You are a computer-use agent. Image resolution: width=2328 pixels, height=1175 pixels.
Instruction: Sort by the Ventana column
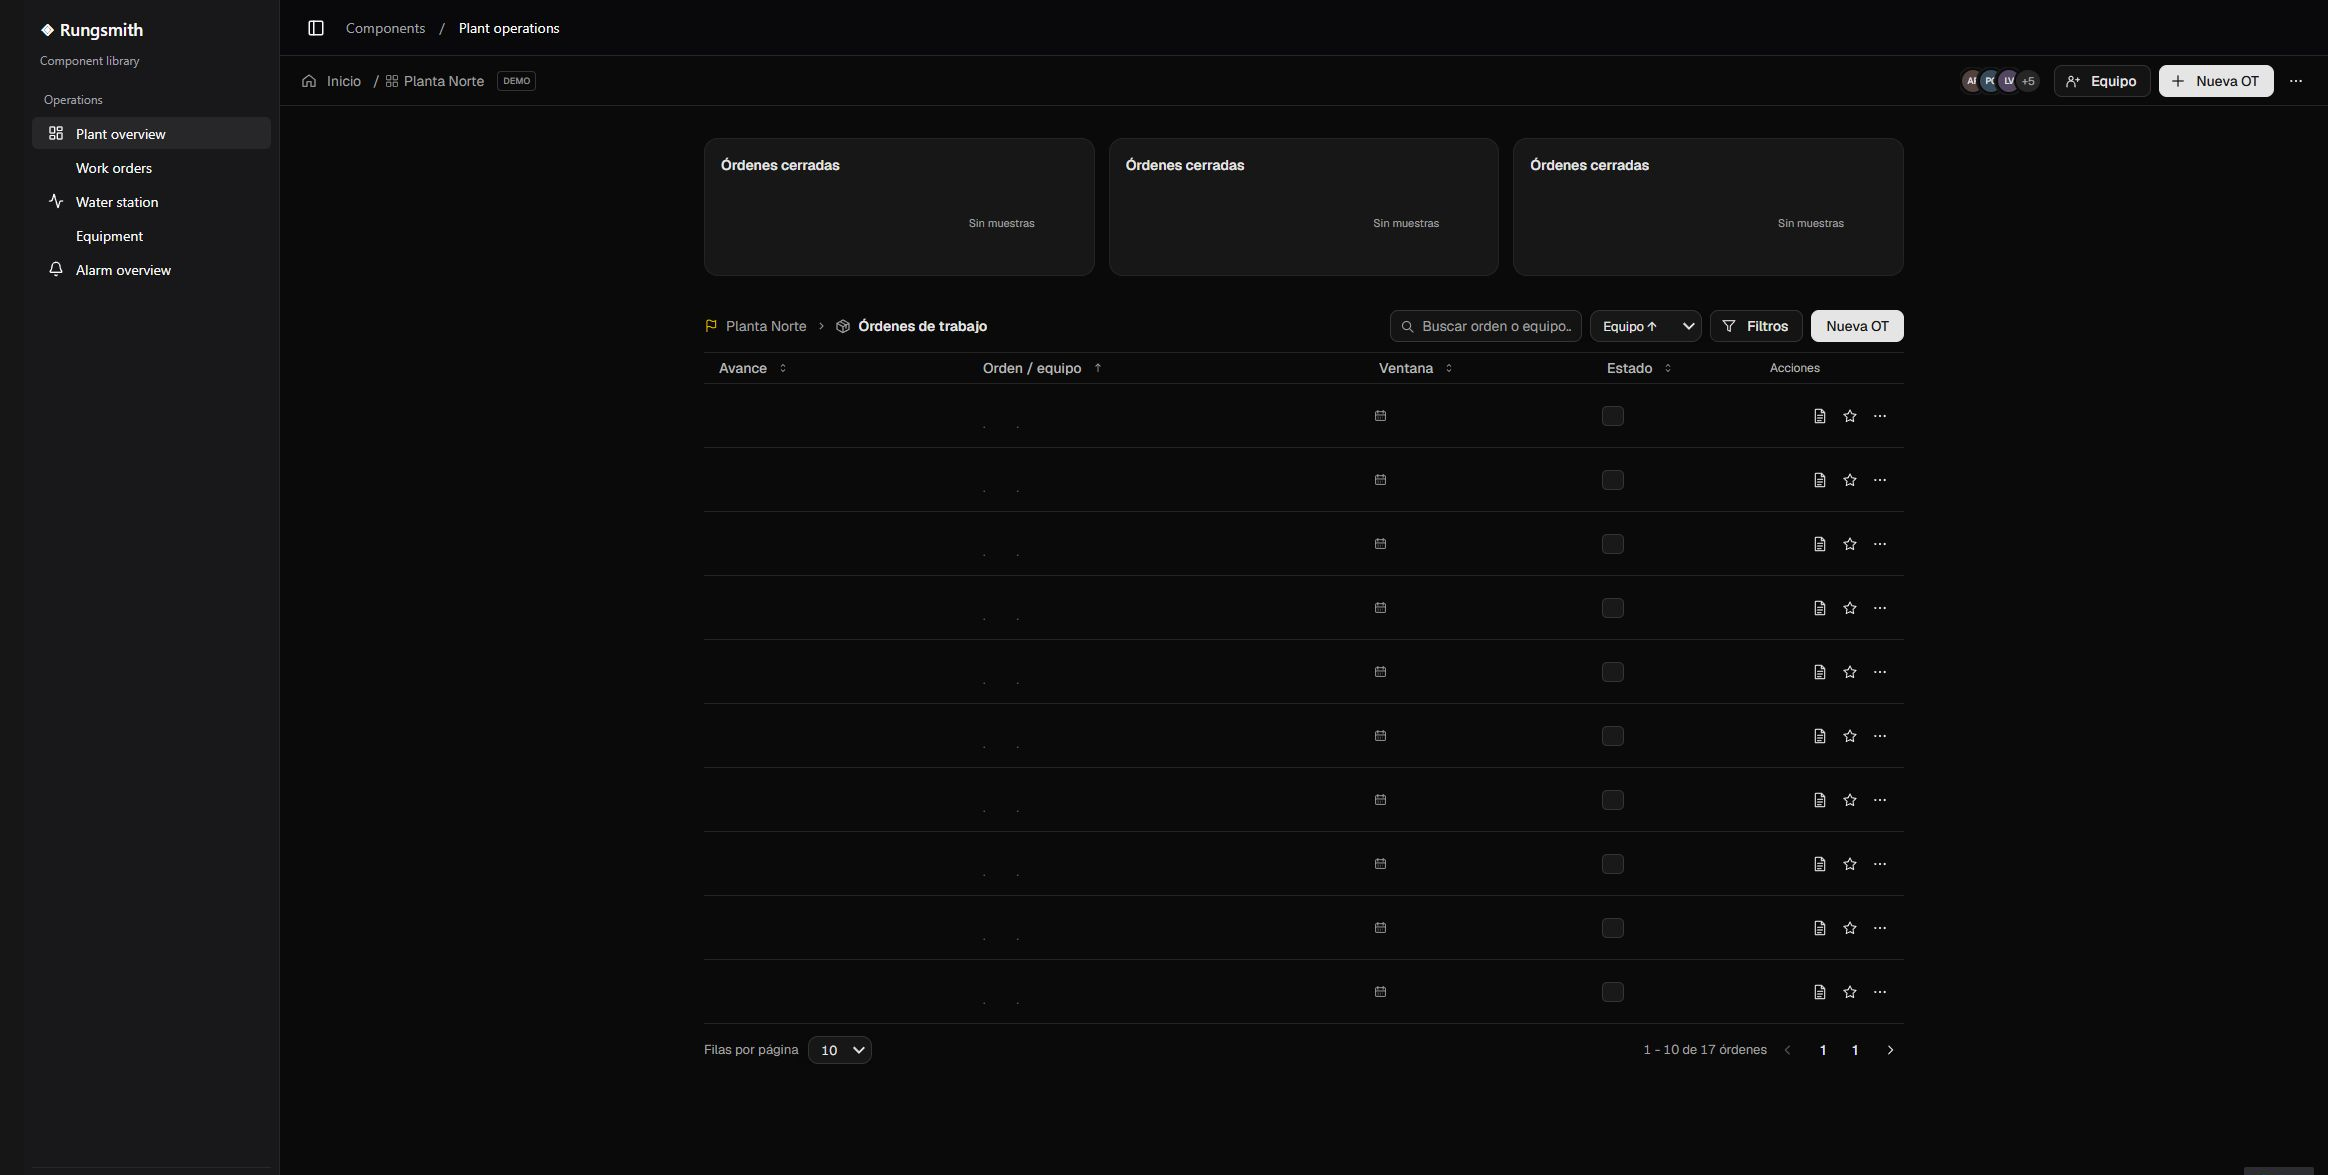pos(1415,368)
